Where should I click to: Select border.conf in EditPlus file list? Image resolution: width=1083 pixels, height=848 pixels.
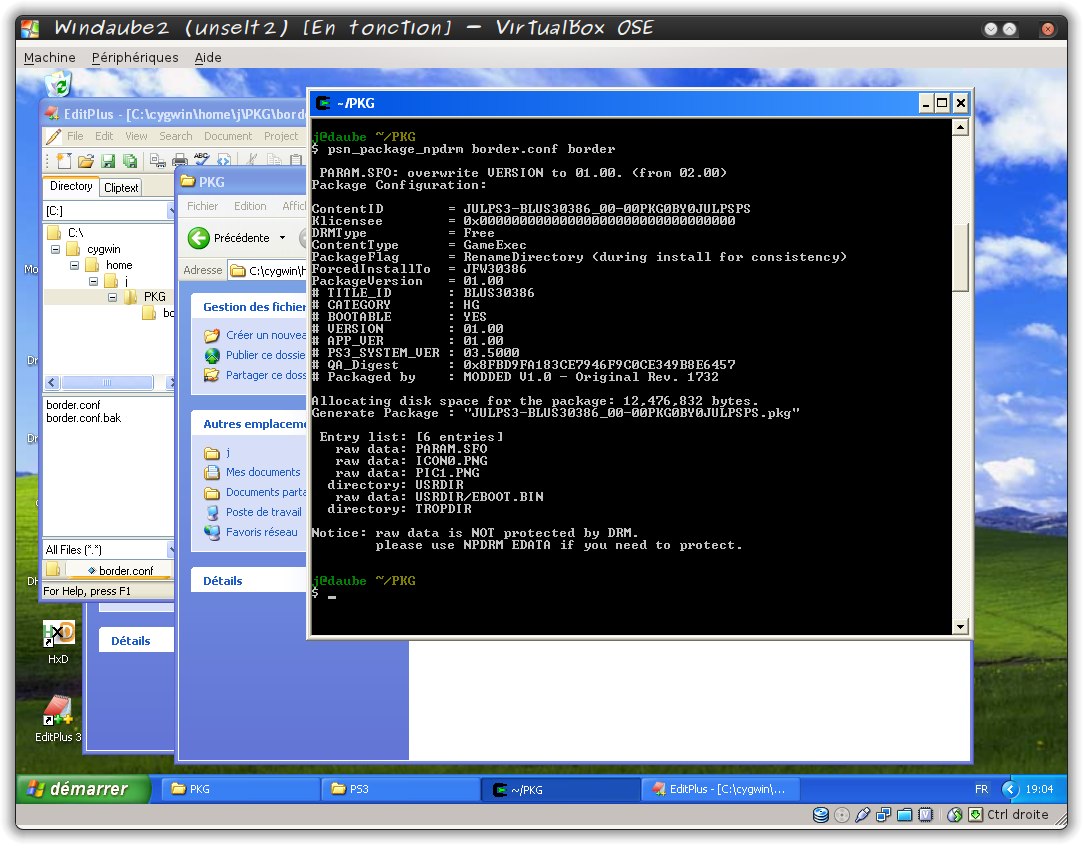(73, 405)
